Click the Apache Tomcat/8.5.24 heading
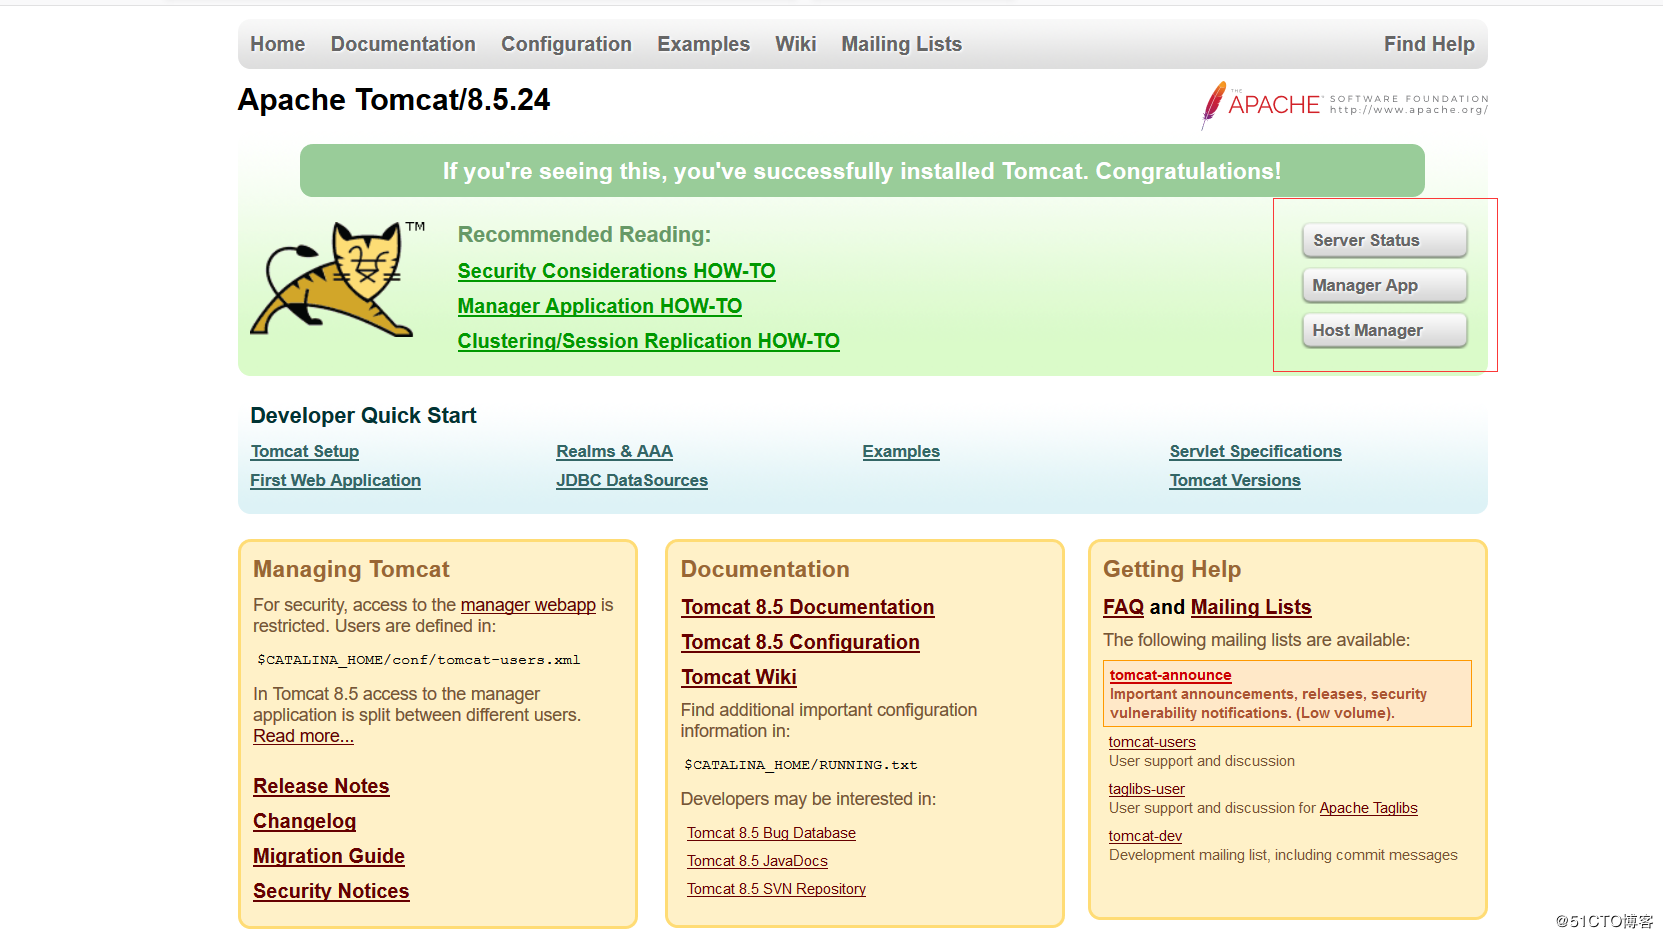Viewport: 1663px width, 938px height. click(394, 100)
